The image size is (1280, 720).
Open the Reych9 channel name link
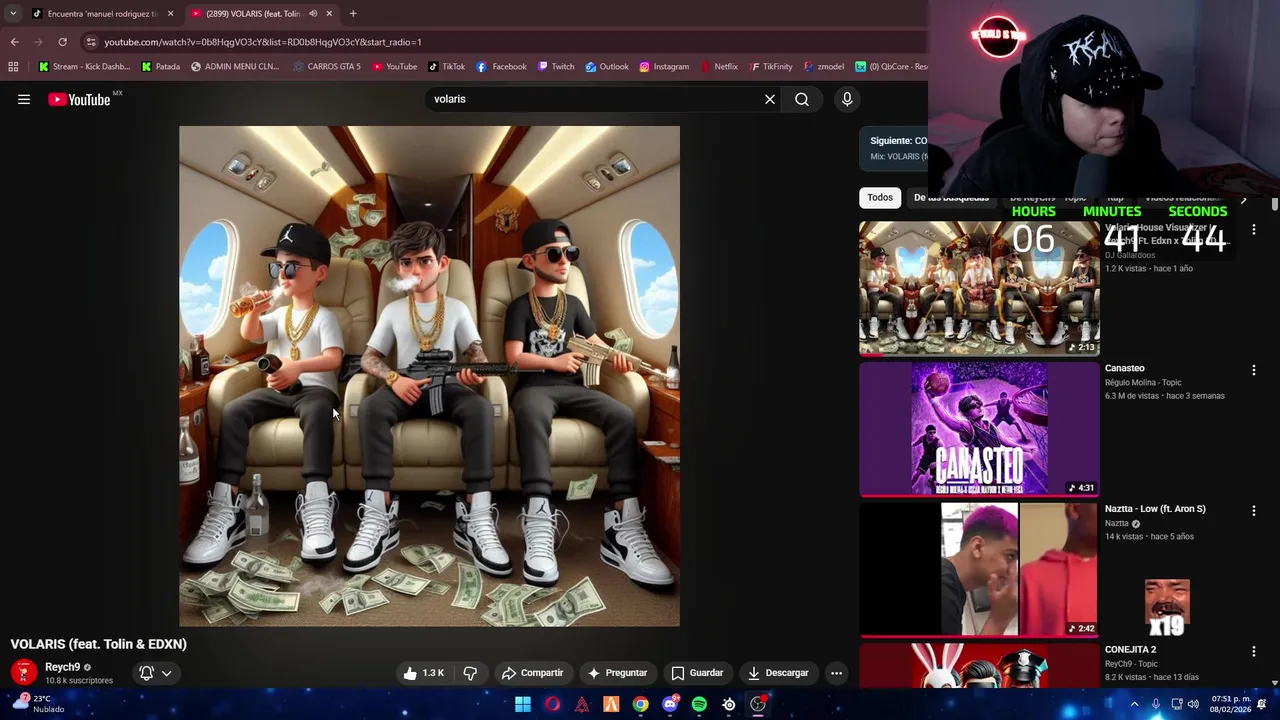[62, 667]
